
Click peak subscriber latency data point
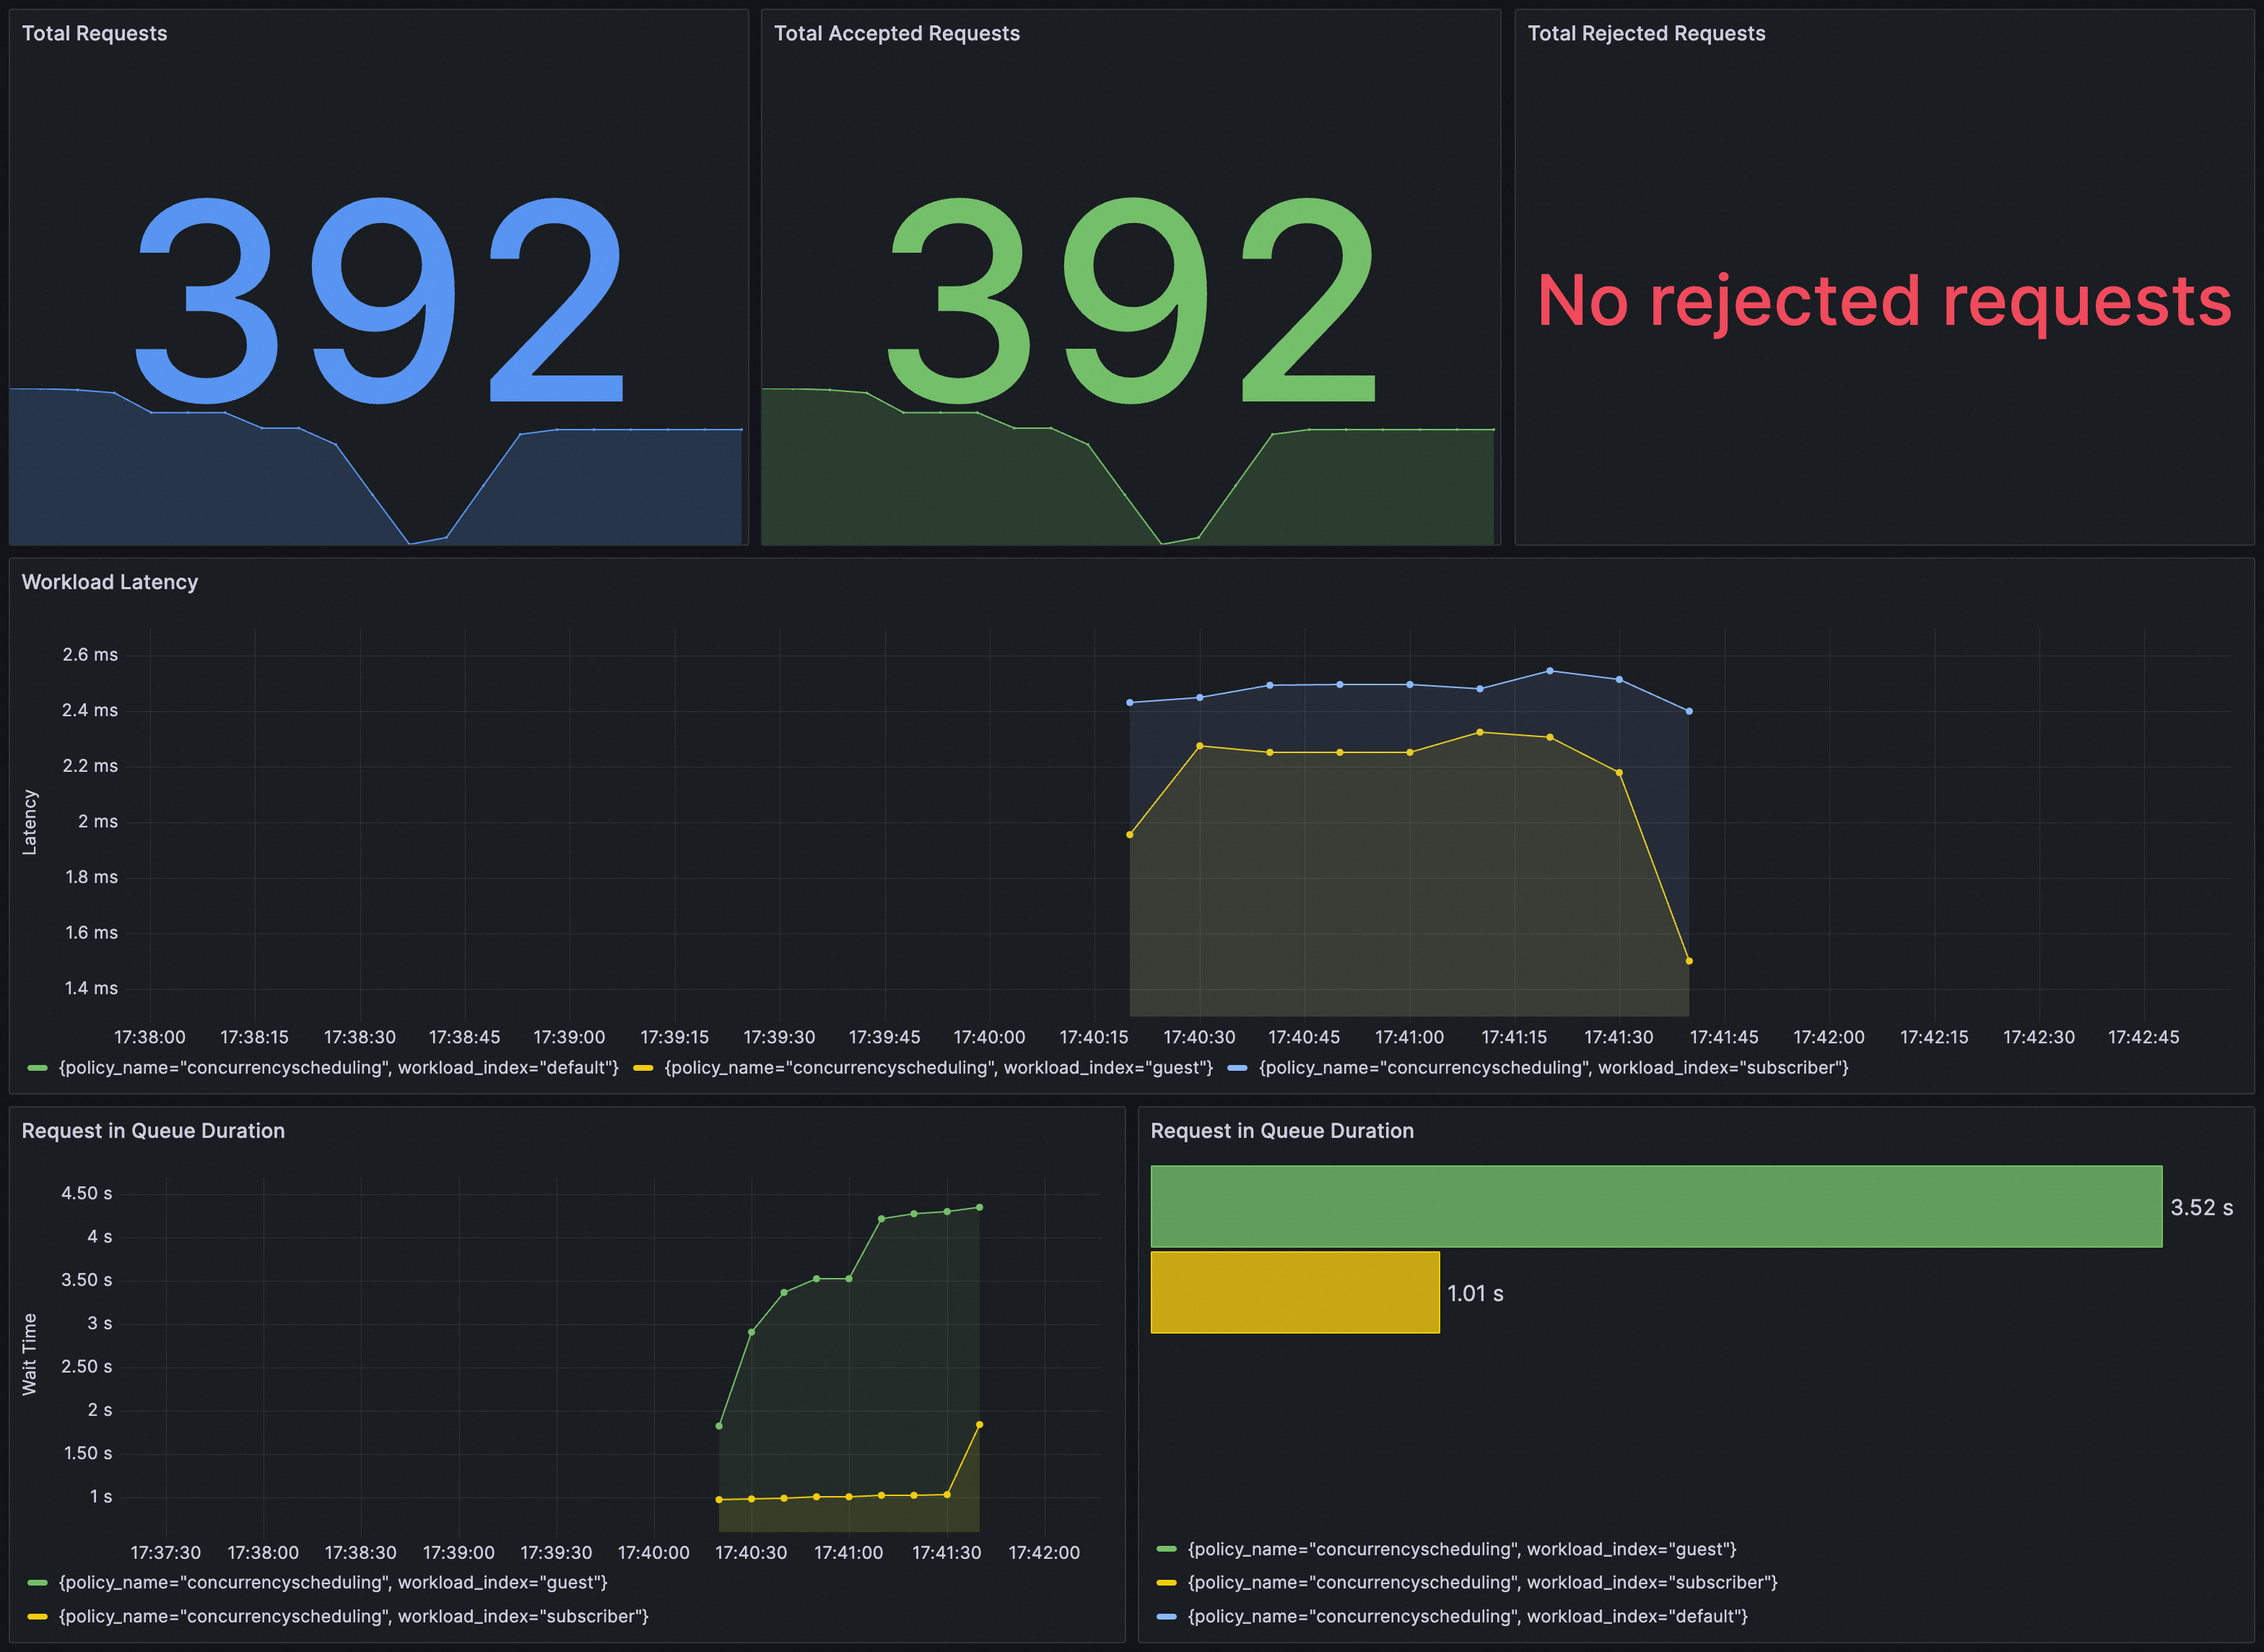point(1549,671)
